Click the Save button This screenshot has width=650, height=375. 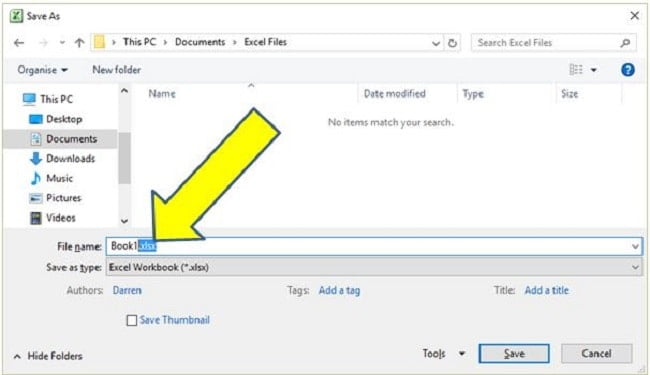click(514, 354)
